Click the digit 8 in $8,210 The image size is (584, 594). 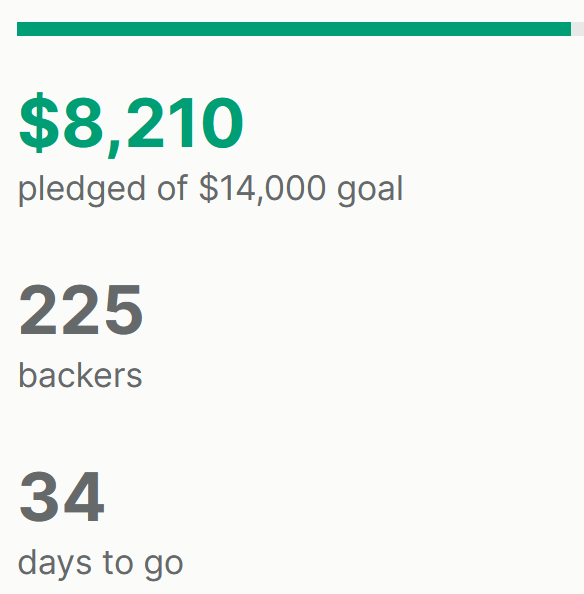pos(83,122)
